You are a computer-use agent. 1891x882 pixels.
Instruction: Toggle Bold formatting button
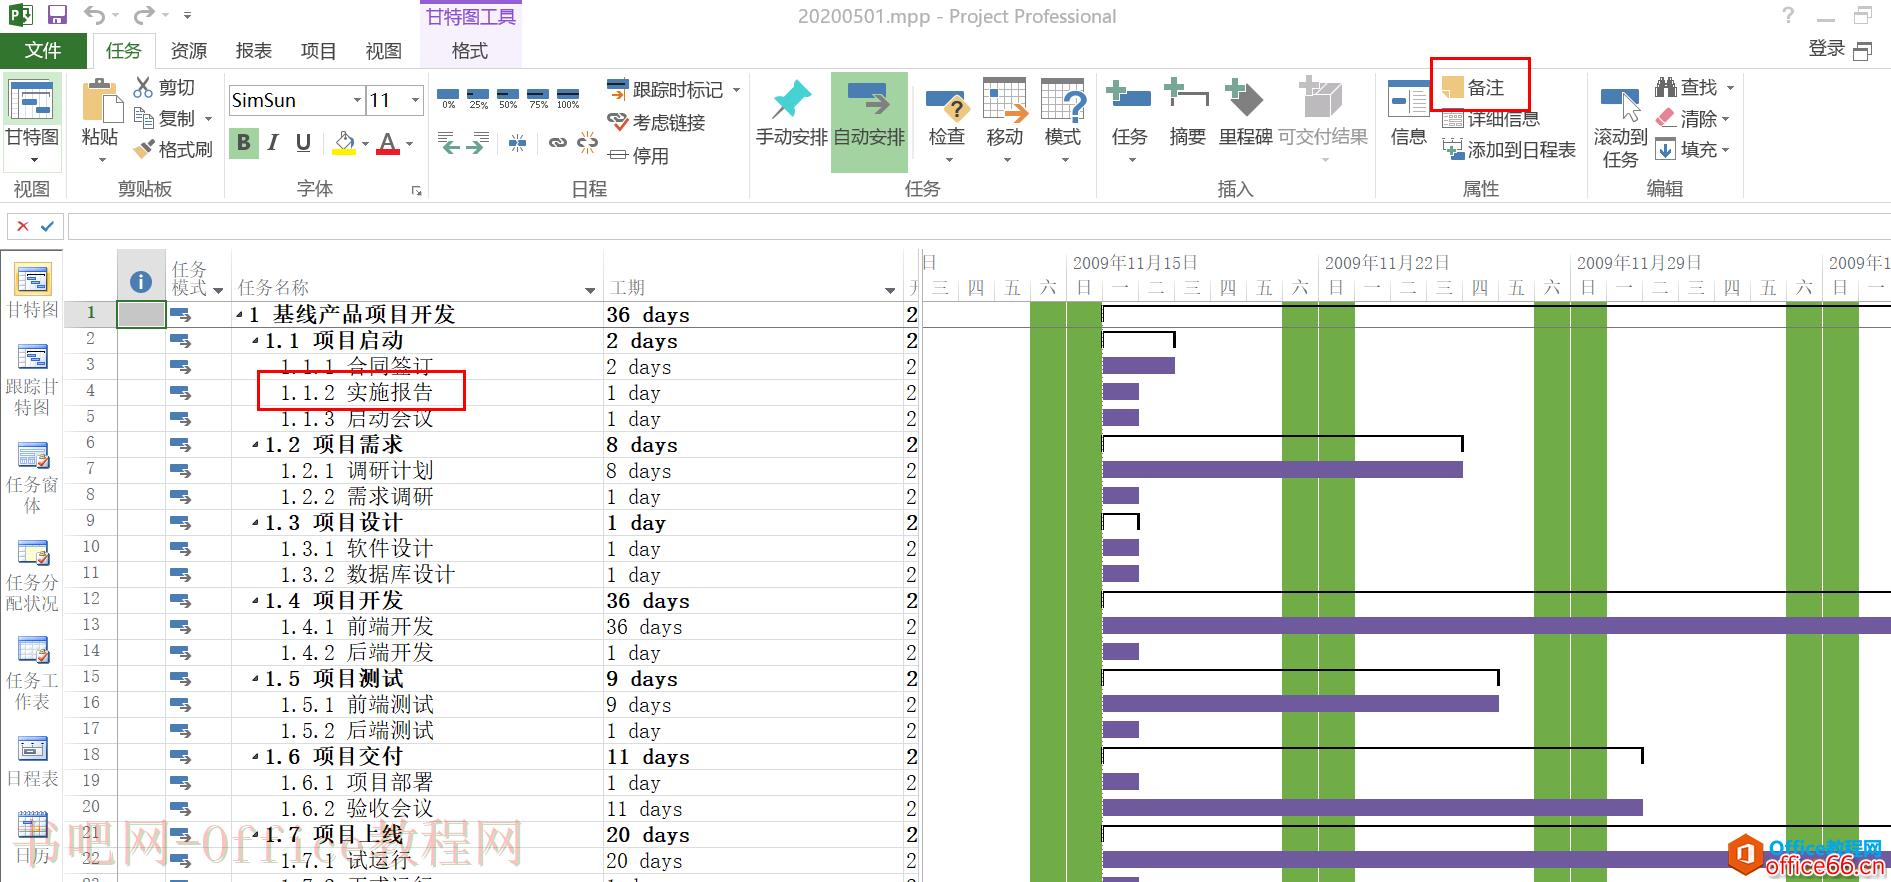[243, 143]
